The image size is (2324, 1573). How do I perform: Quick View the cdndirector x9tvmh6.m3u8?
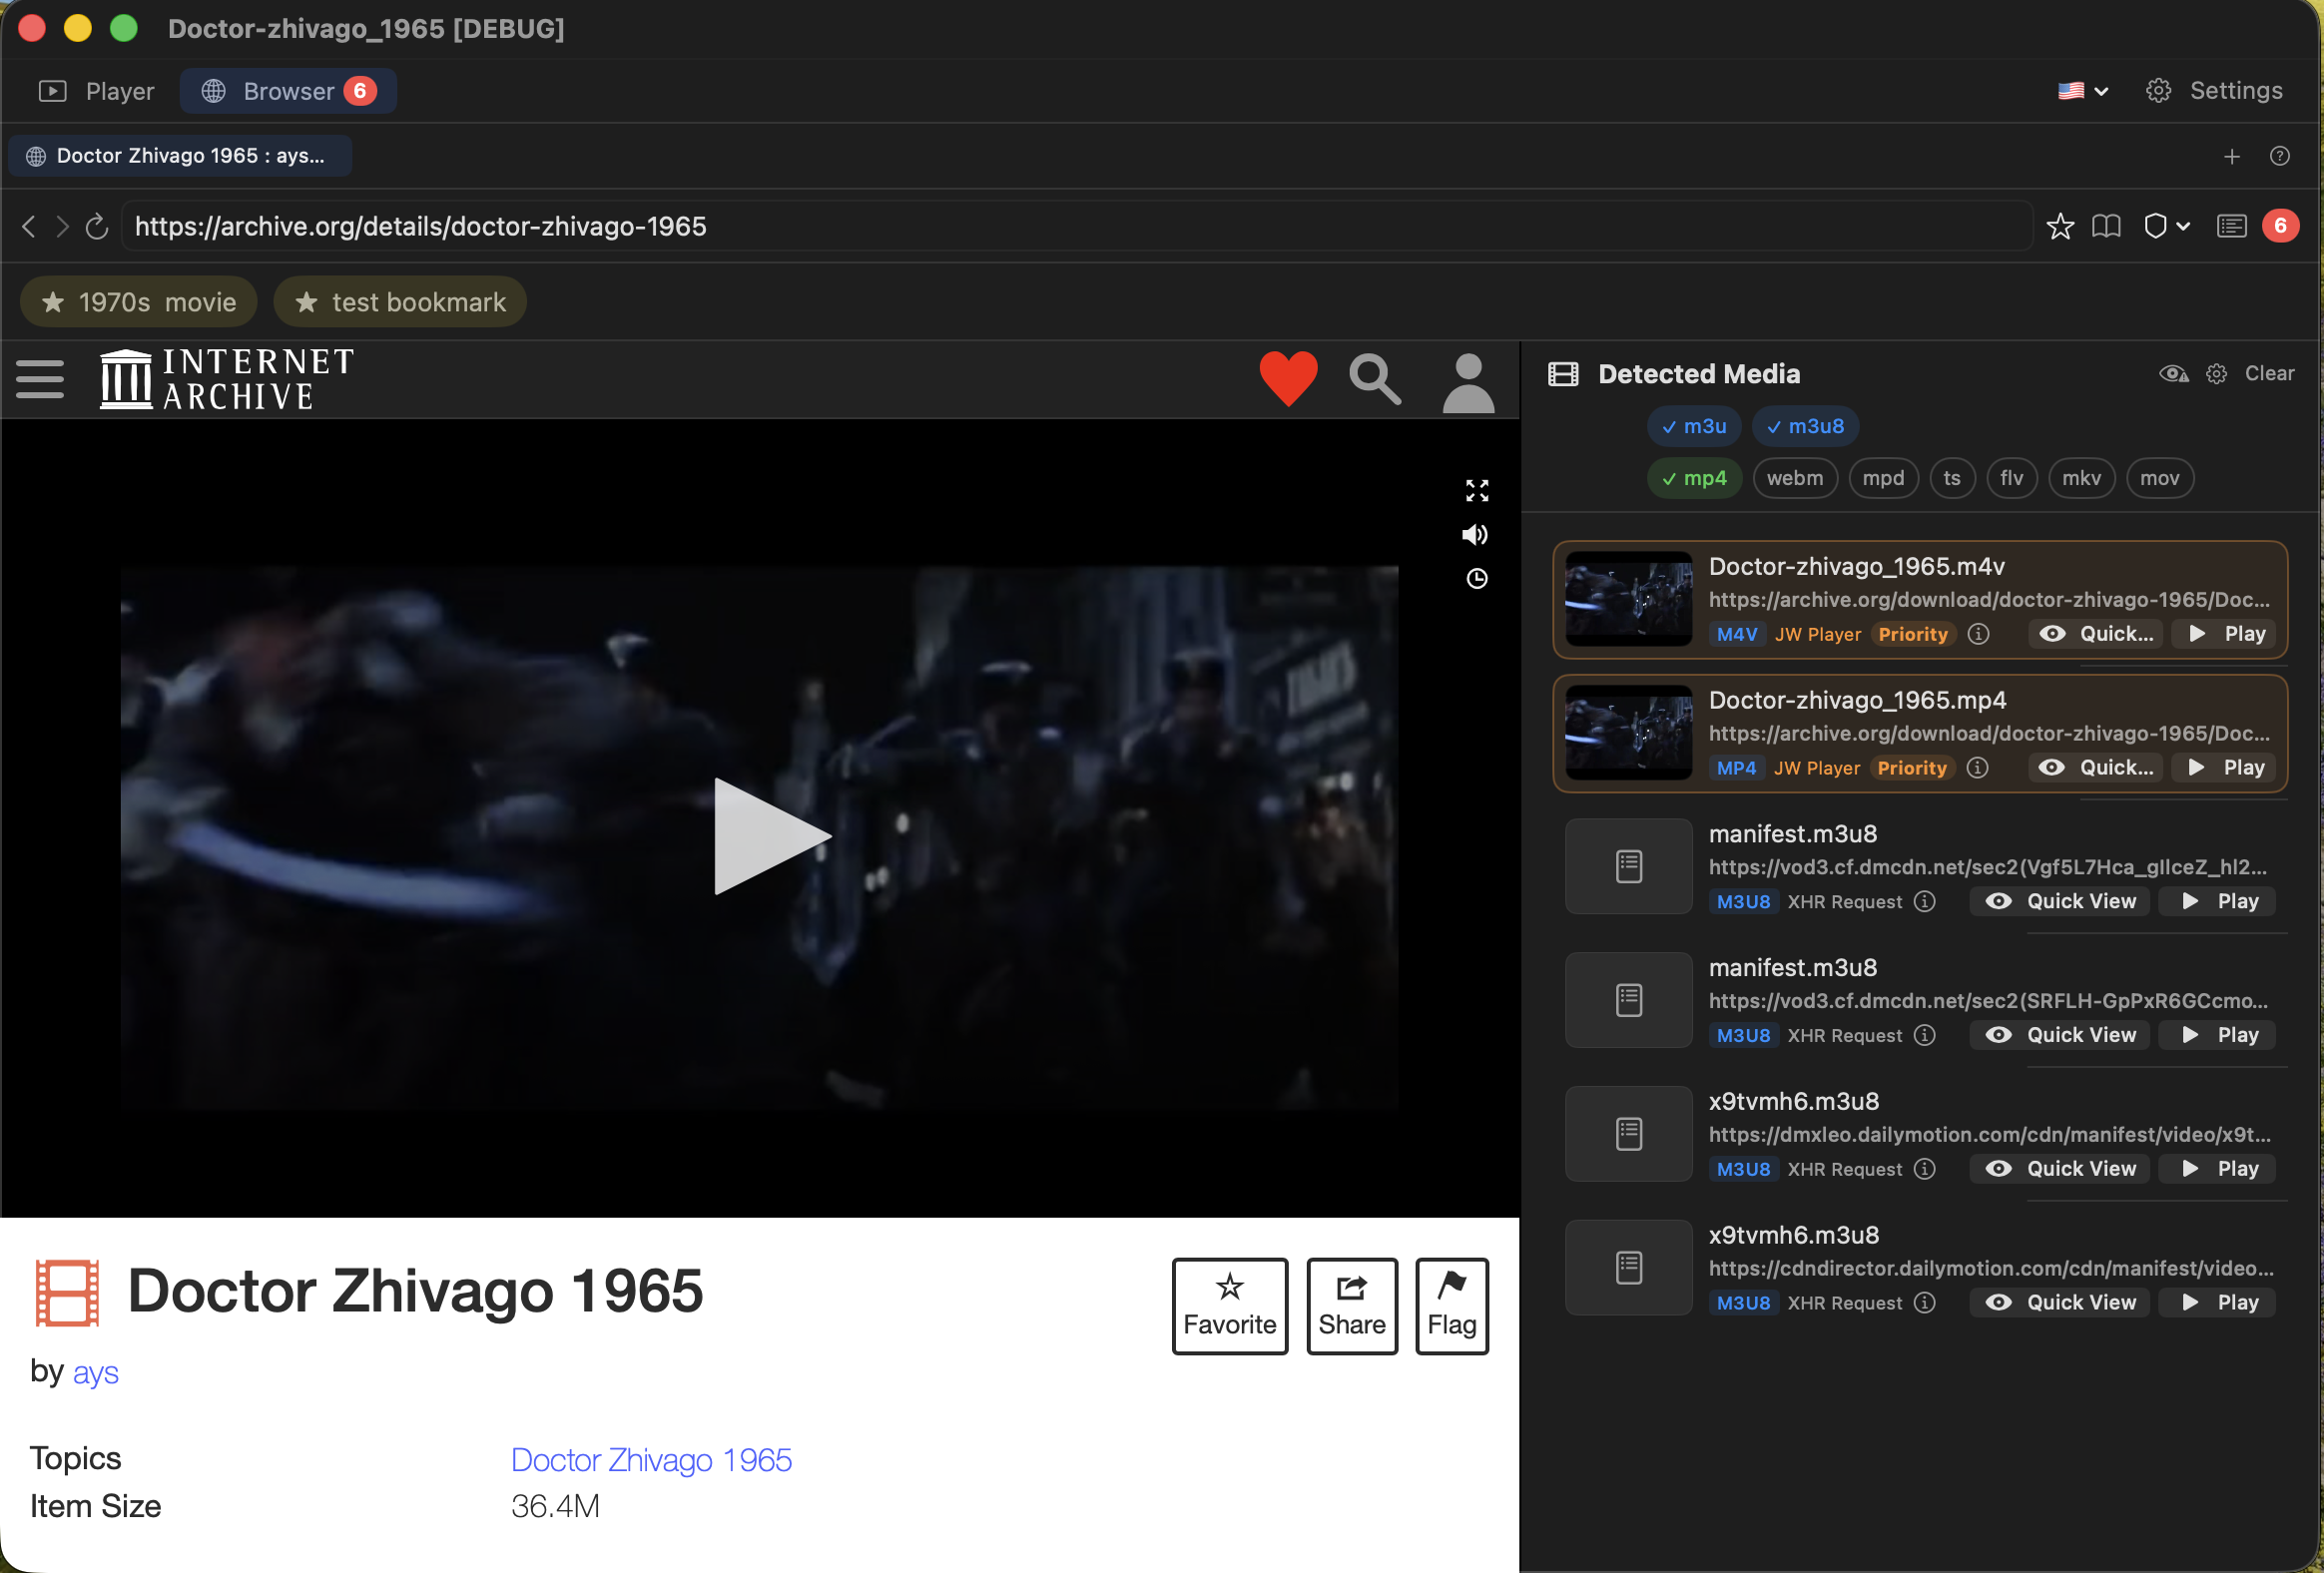click(x=2060, y=1303)
